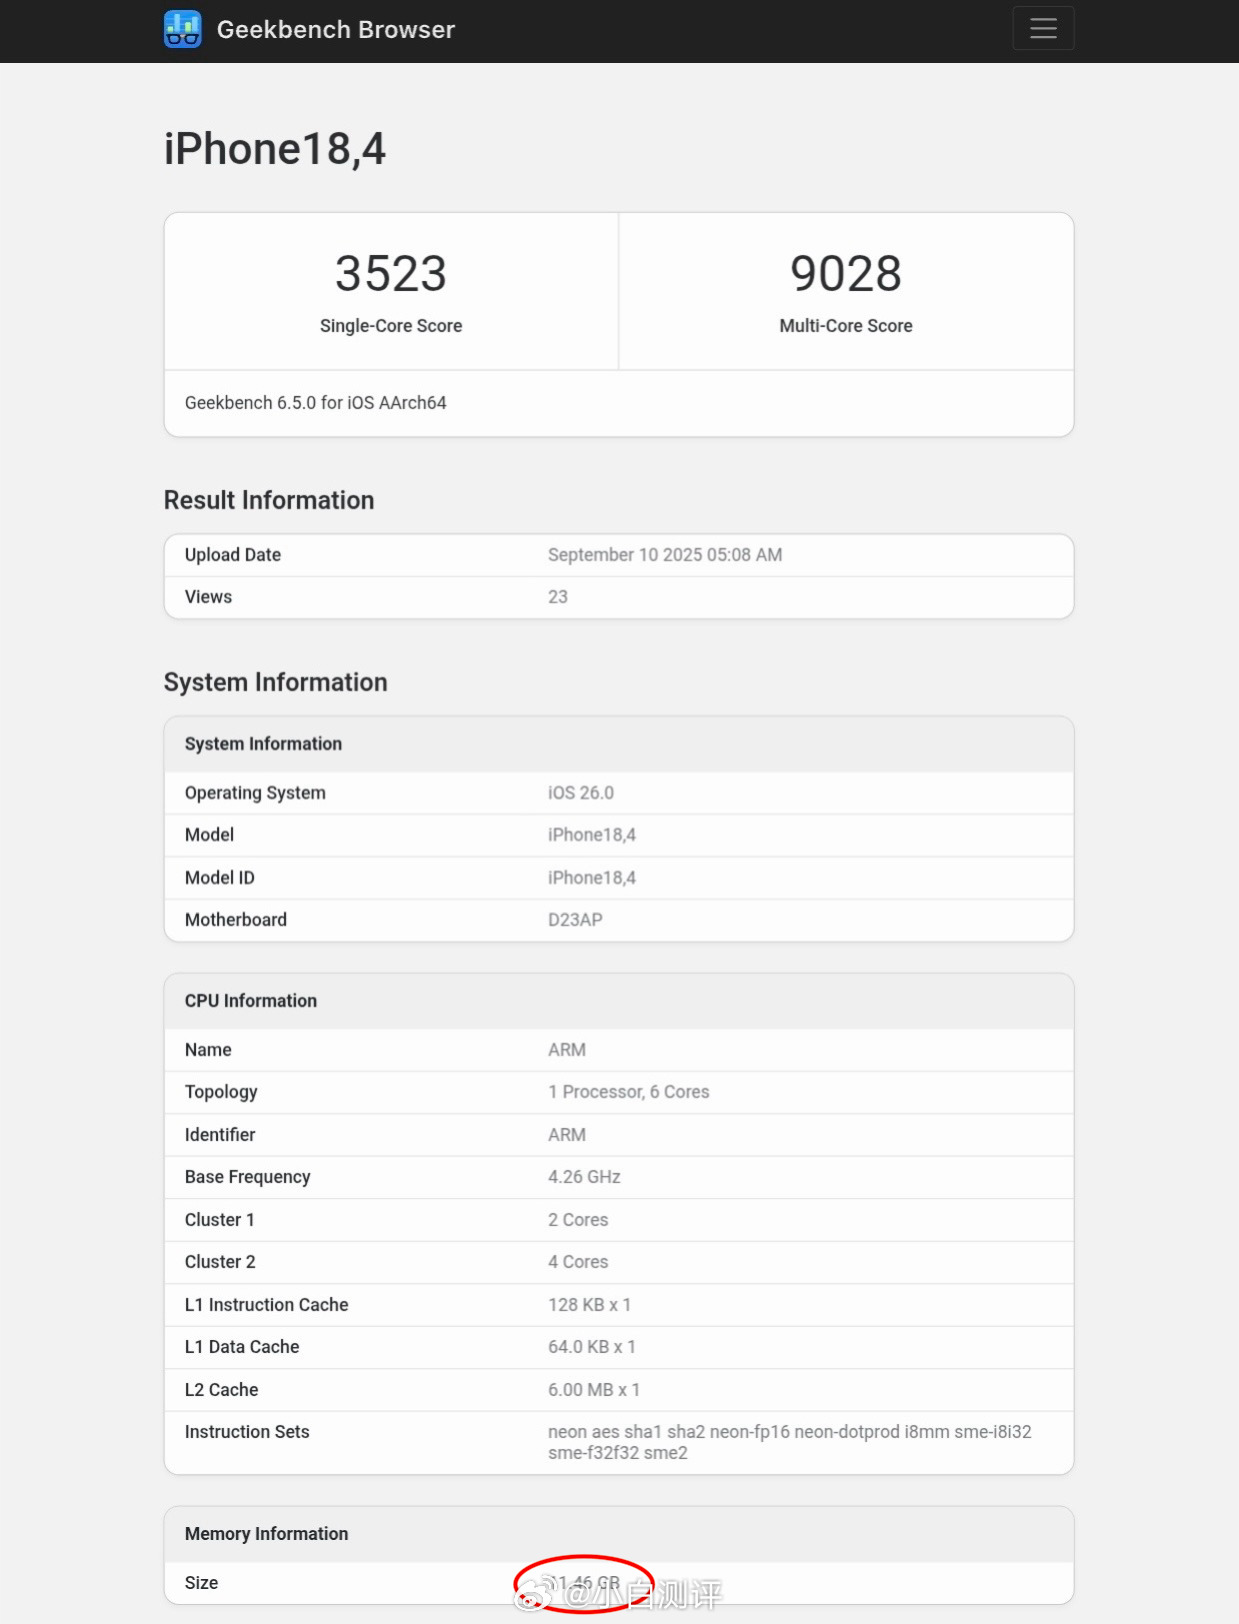Select the D23AP motherboard value

point(575,920)
